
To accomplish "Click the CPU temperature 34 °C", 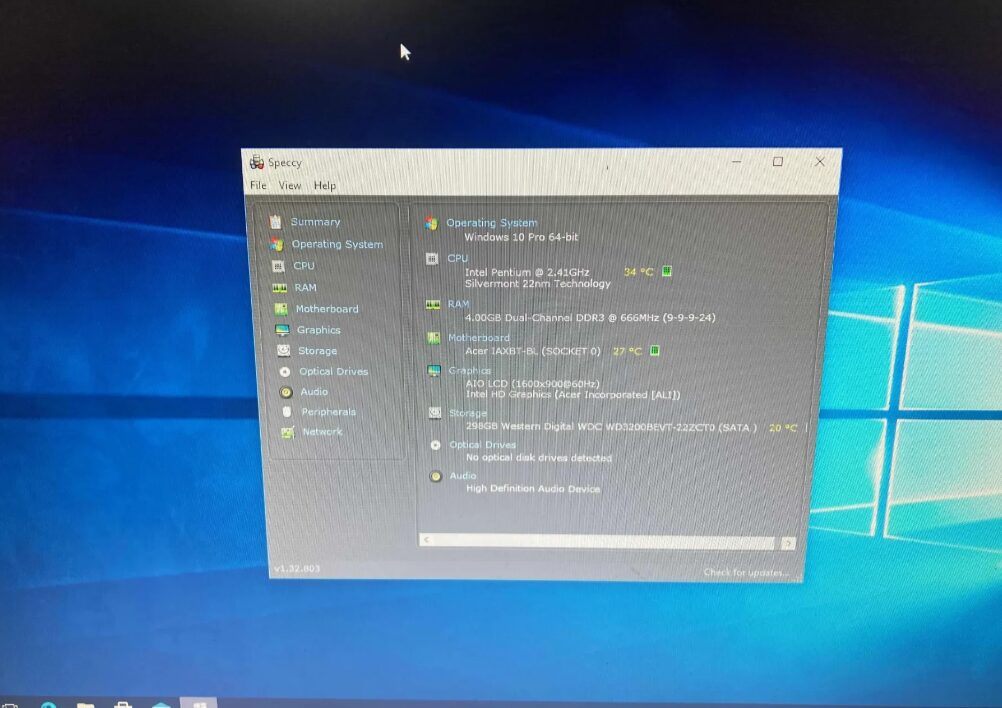I will pyautogui.click(x=638, y=272).
